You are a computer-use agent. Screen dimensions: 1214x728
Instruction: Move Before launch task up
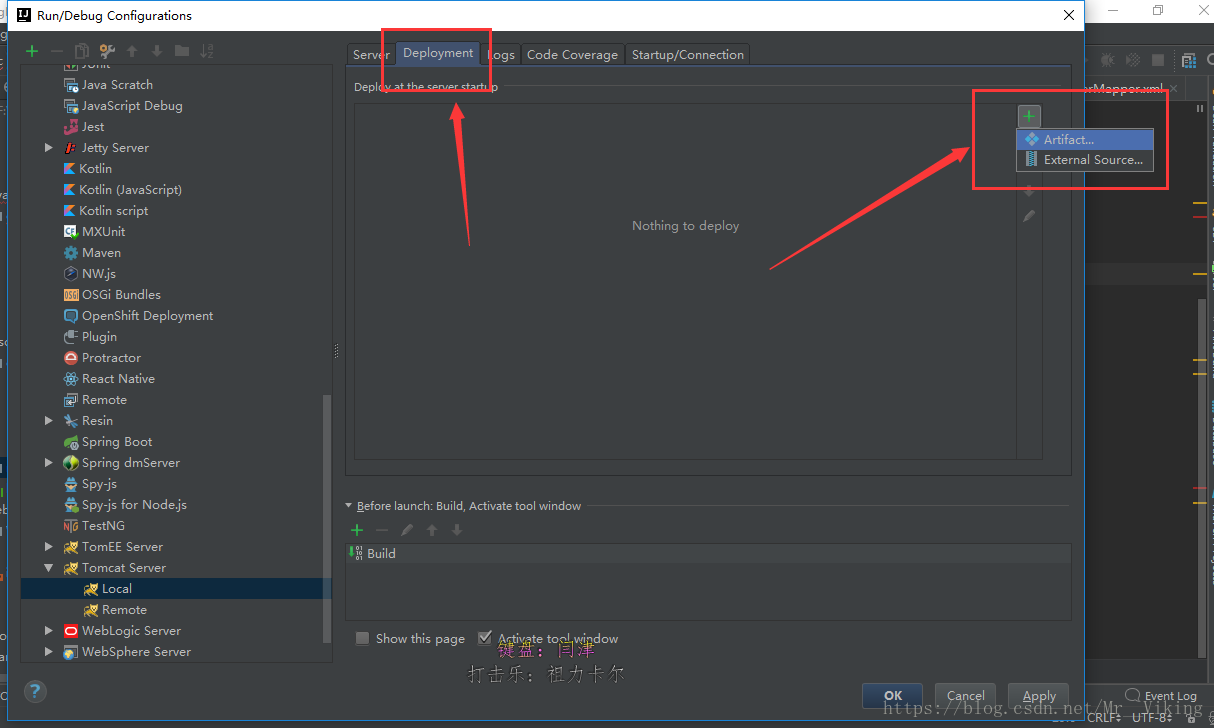point(432,530)
